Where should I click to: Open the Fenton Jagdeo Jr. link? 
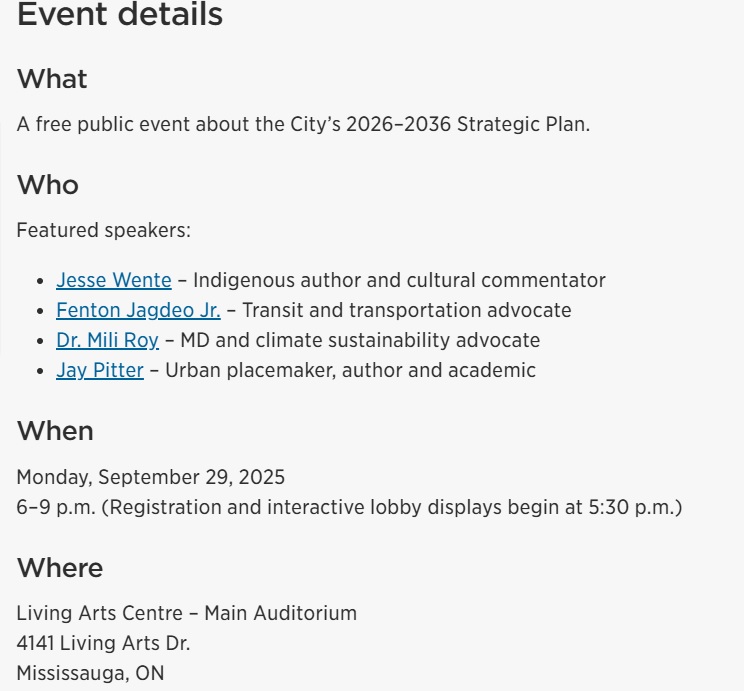pyautogui.click(x=138, y=310)
